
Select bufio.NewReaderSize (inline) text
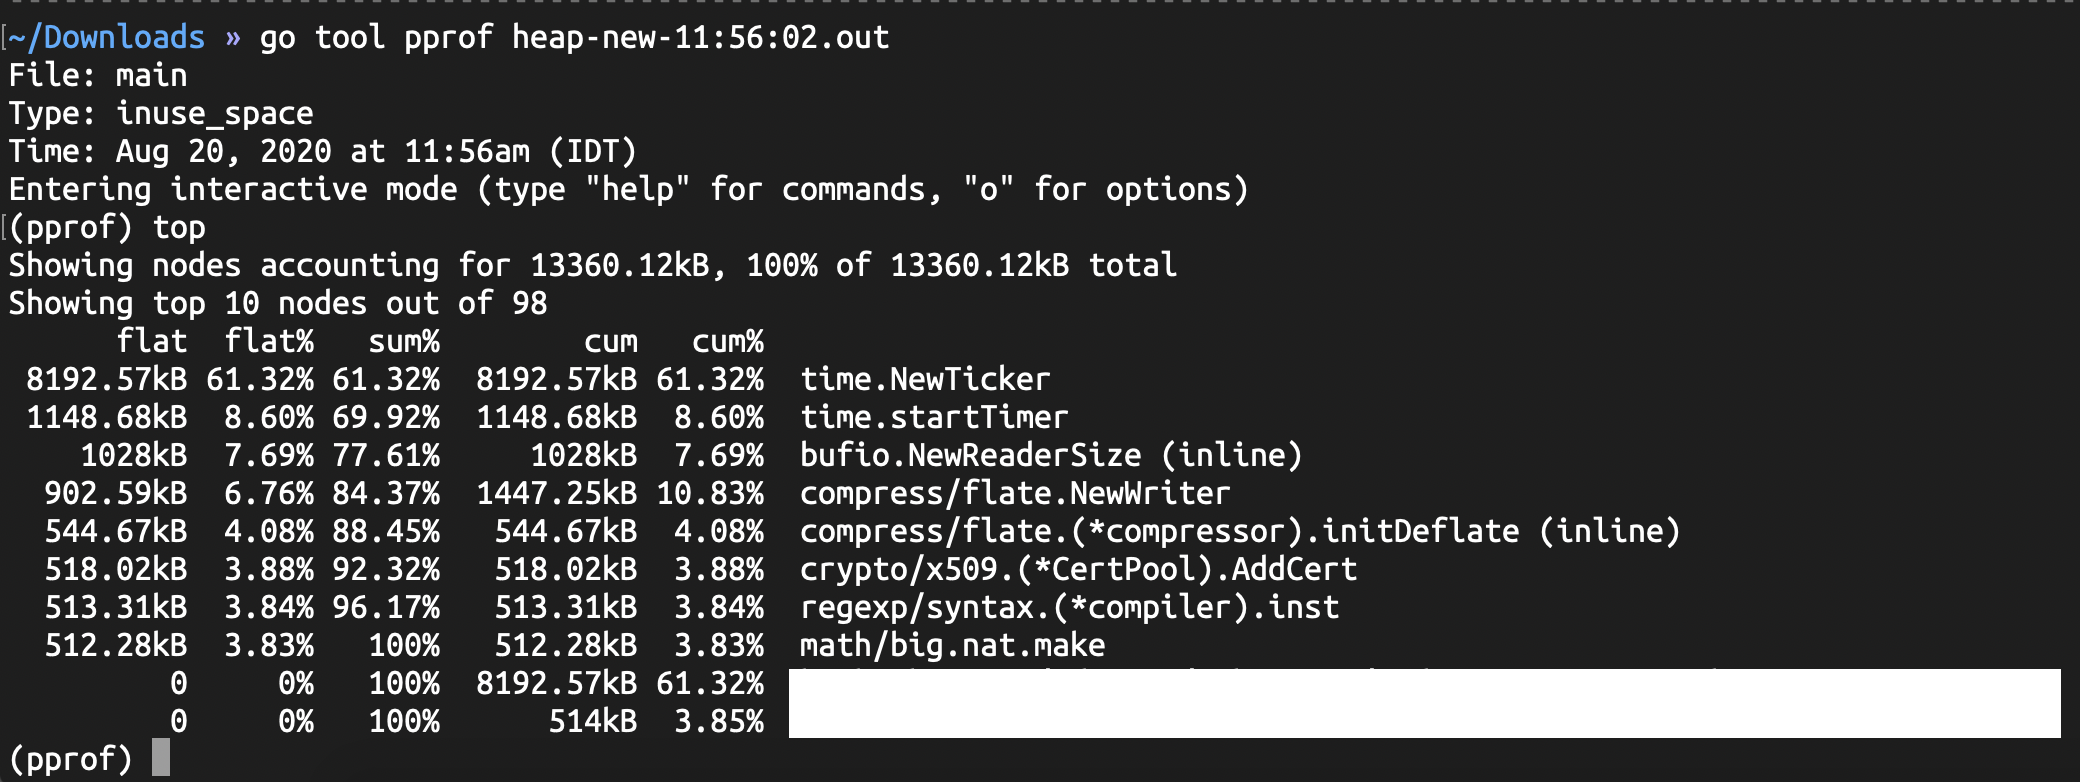tap(1051, 456)
